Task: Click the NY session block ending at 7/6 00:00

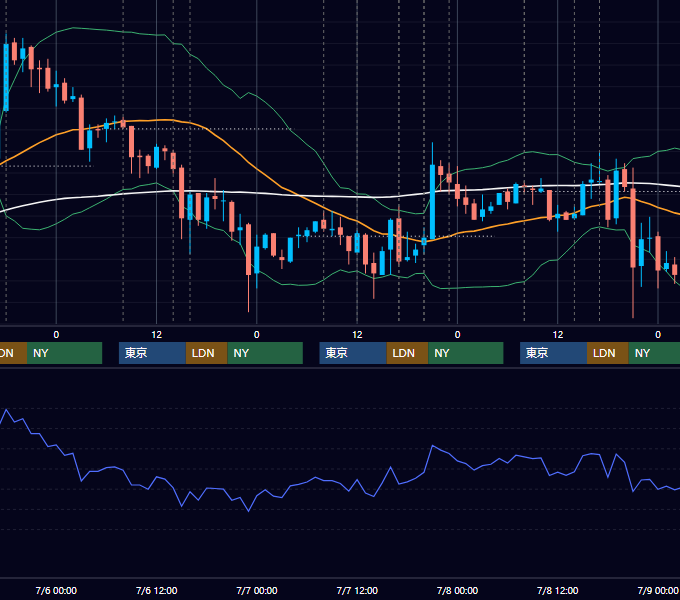Action: [65, 353]
